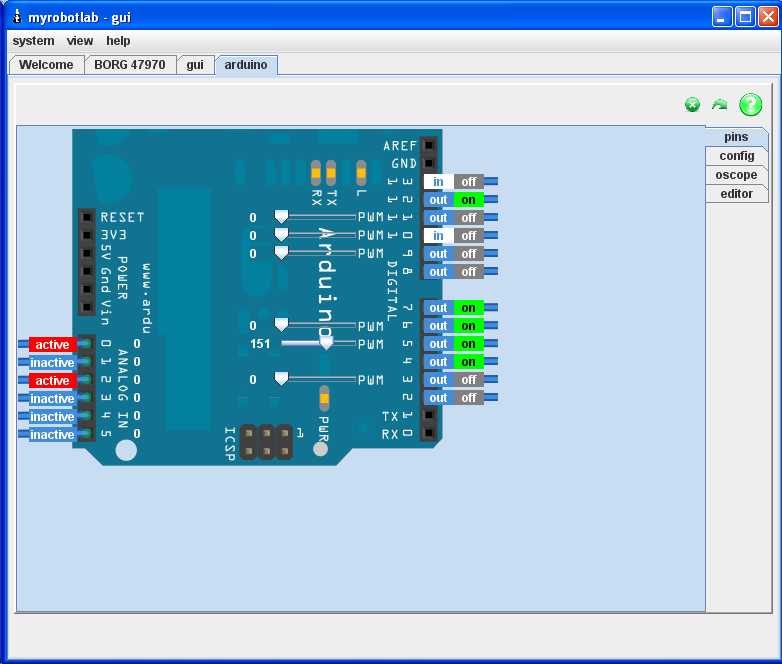Turn on digital pin 3
Screen dimensions: 782x664
point(469,380)
